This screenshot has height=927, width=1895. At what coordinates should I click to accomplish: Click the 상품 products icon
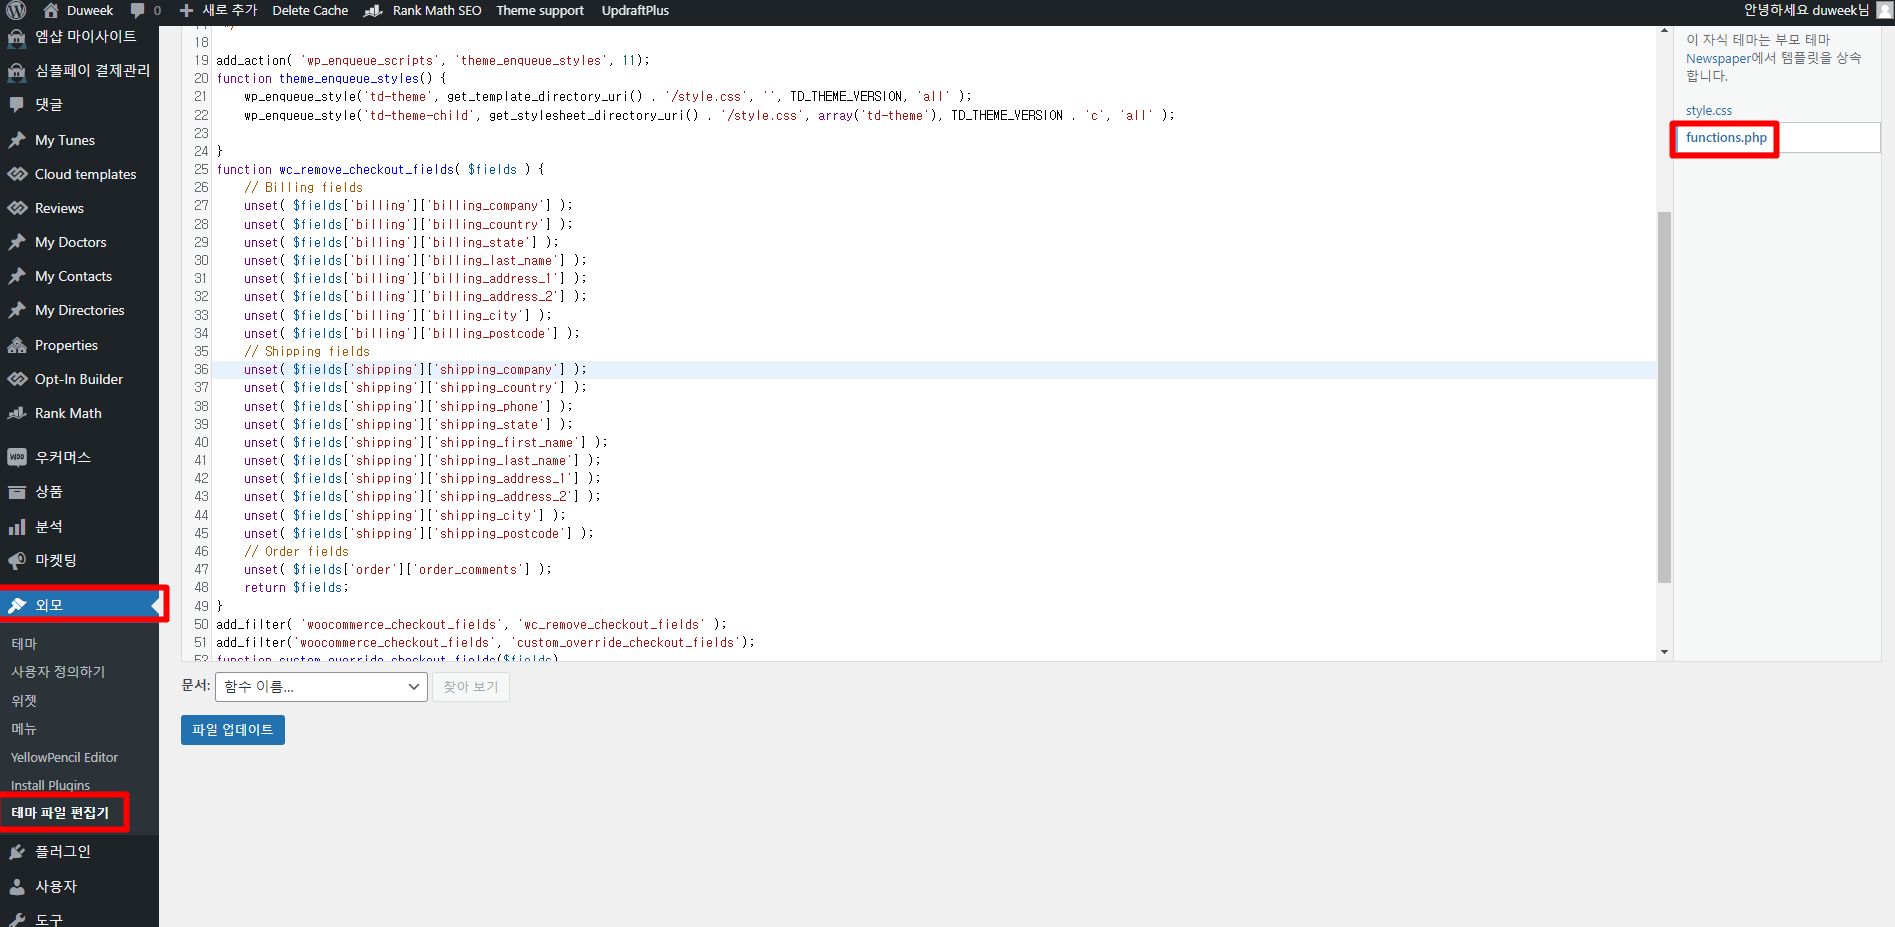pyautogui.click(x=17, y=492)
